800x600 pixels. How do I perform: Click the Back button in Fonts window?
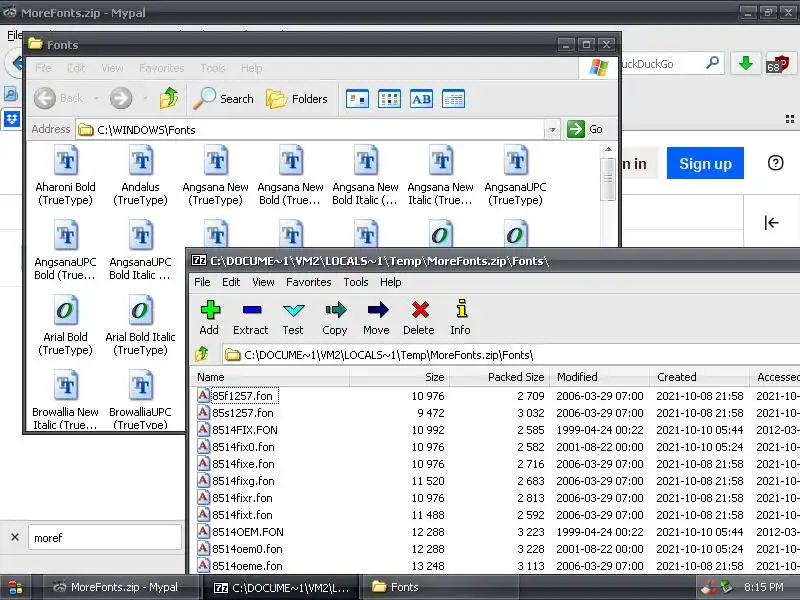[58, 98]
